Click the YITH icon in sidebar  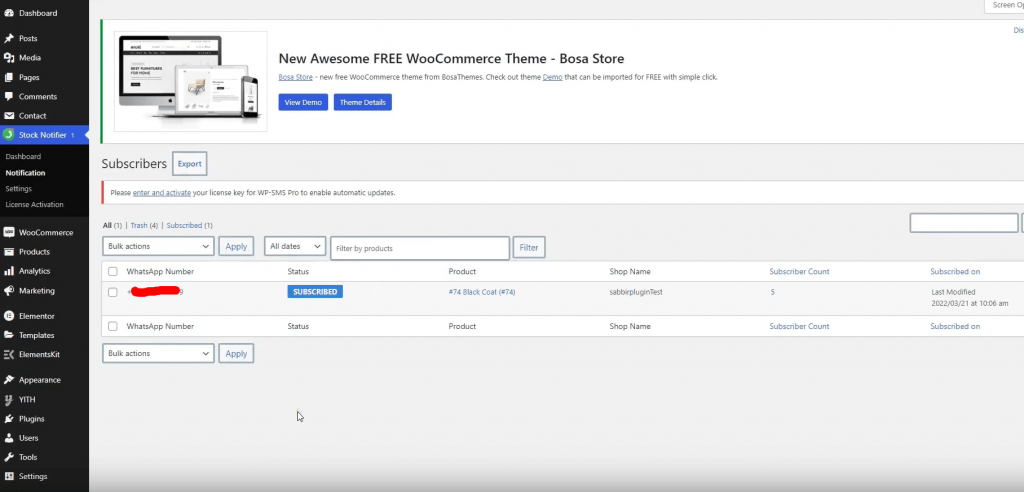(8, 399)
